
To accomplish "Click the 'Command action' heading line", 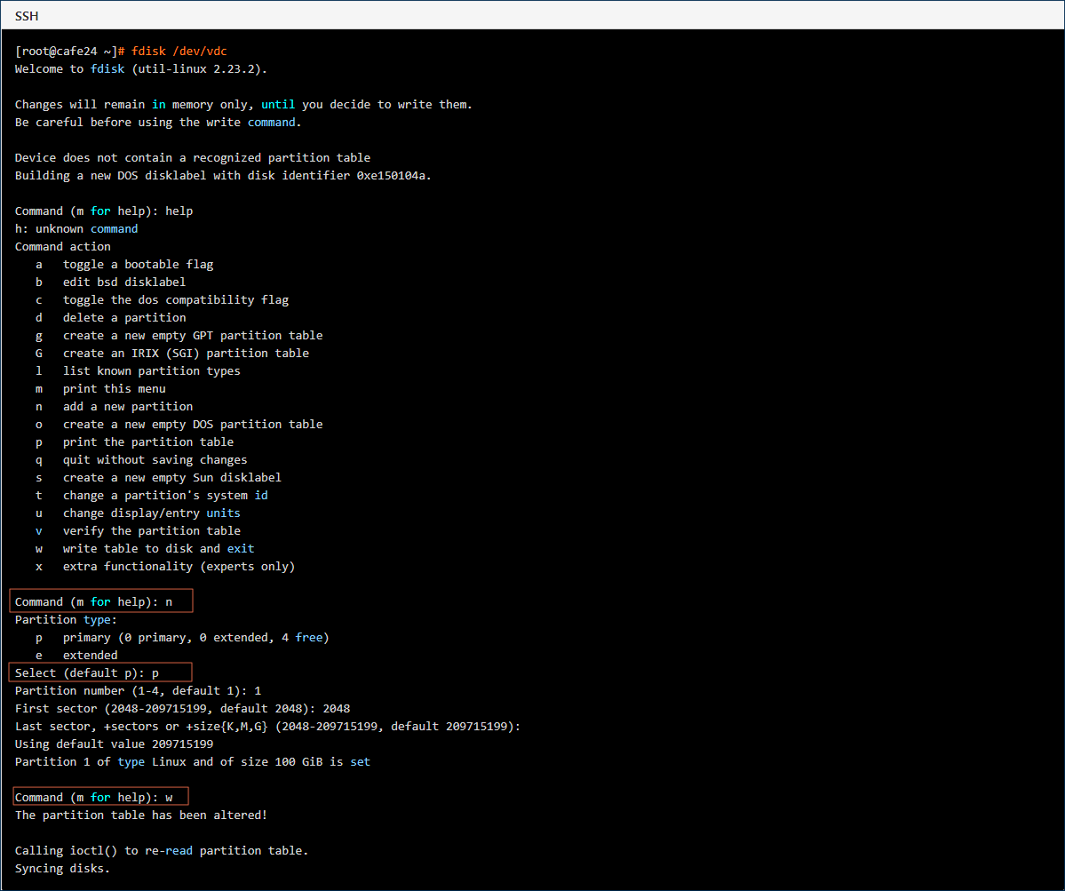I will pos(62,246).
